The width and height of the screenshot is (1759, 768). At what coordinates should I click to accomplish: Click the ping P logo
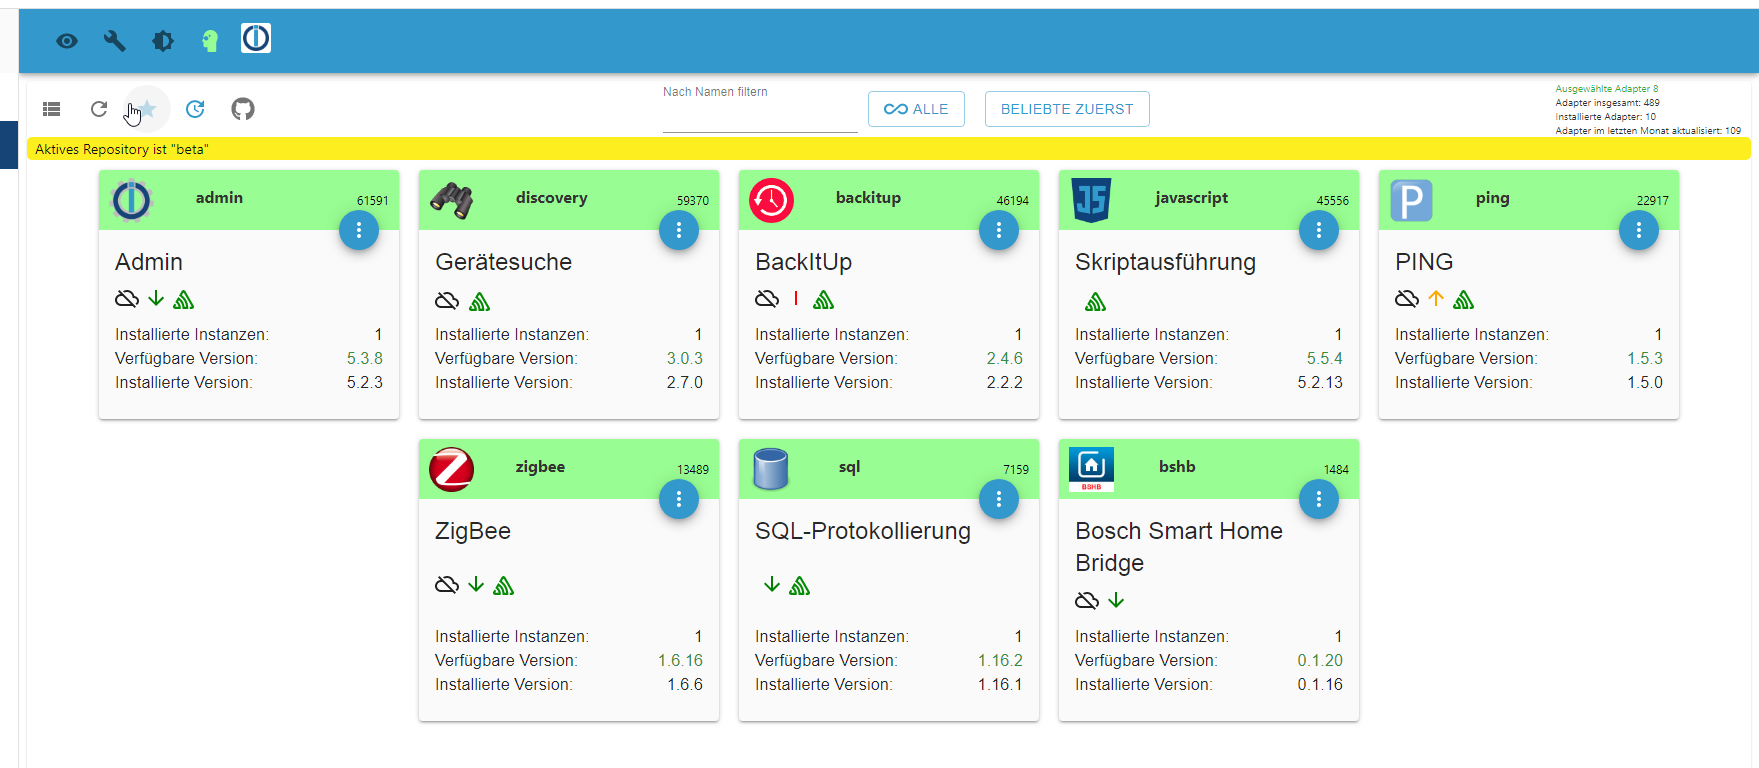(1411, 200)
